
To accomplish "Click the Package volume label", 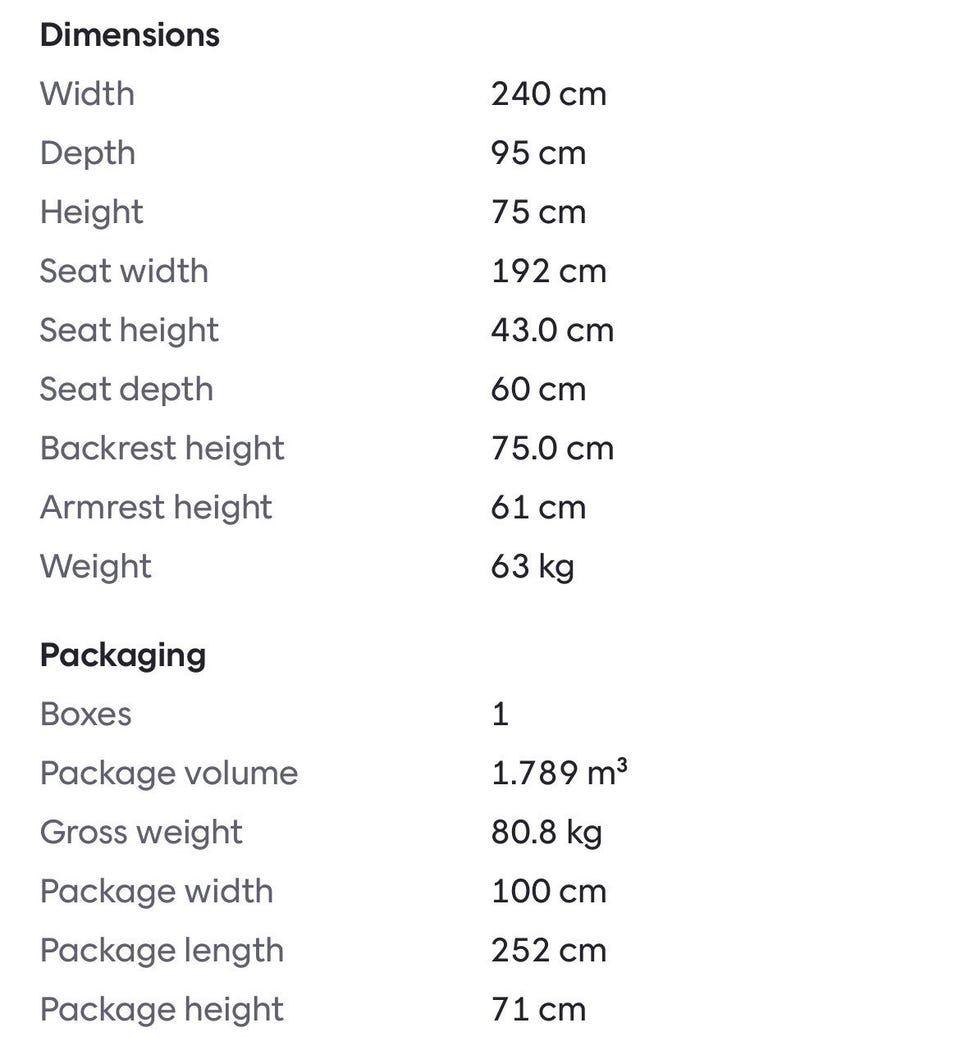I will point(168,773).
